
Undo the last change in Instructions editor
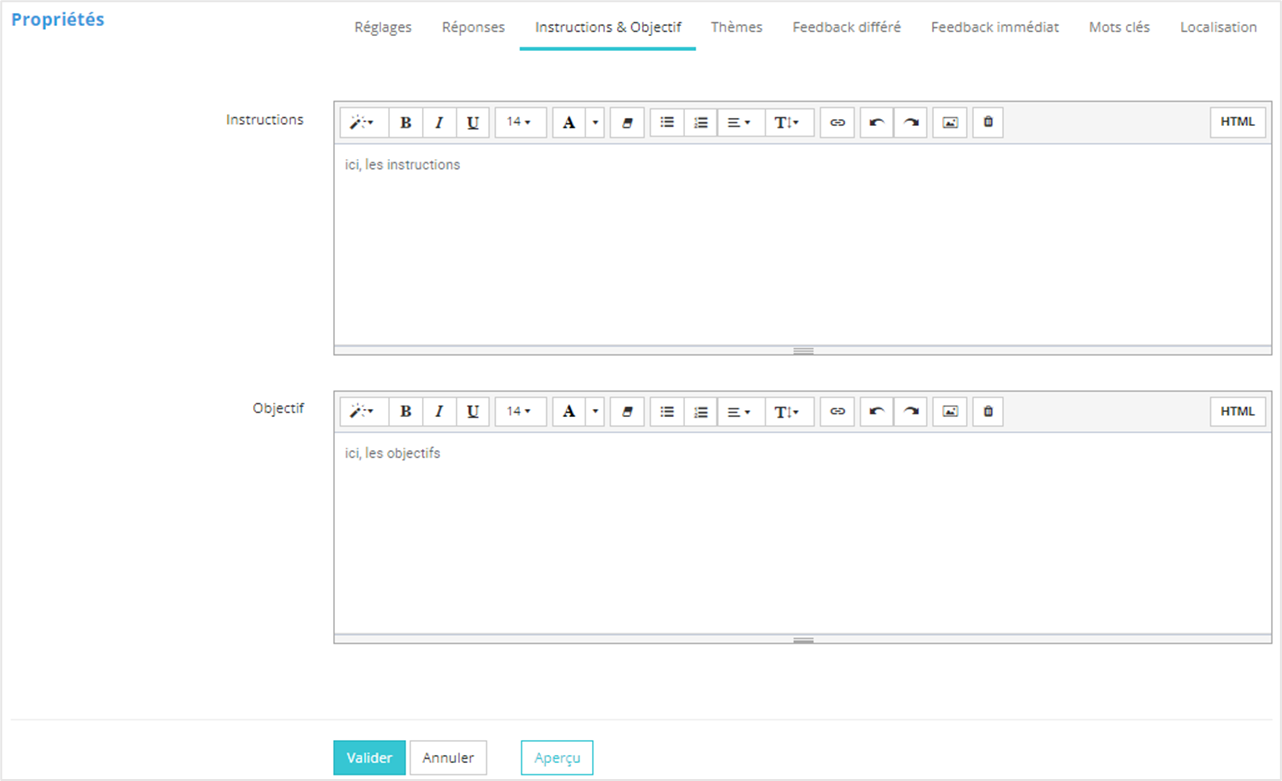(877, 123)
